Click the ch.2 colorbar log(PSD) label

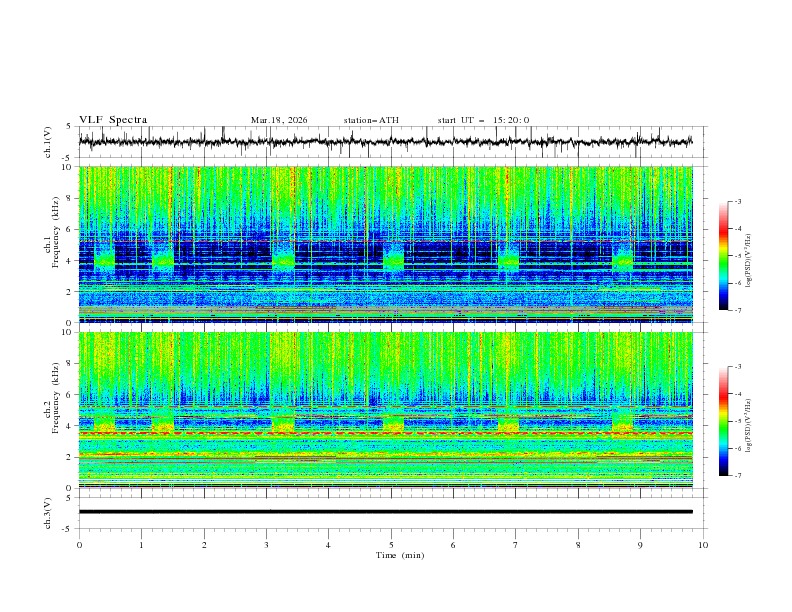point(749,426)
